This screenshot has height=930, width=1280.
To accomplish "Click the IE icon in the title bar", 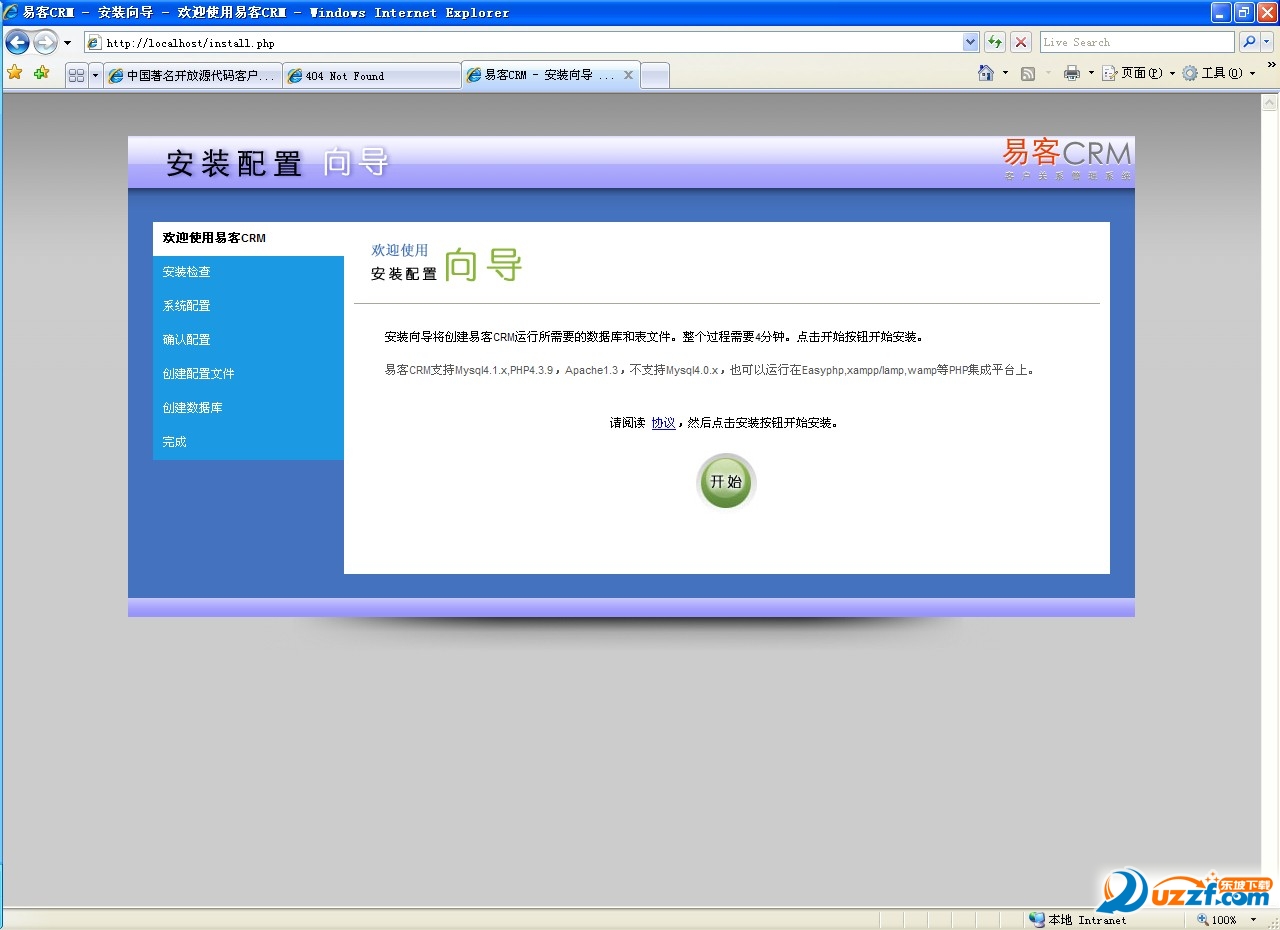I will point(11,12).
